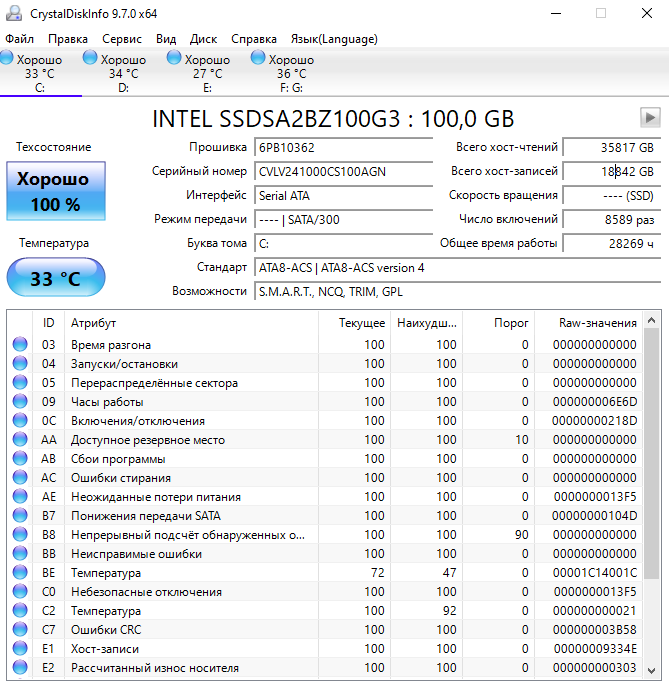Open the Язык(Language) menu
669x682 pixels.
click(x=334, y=39)
